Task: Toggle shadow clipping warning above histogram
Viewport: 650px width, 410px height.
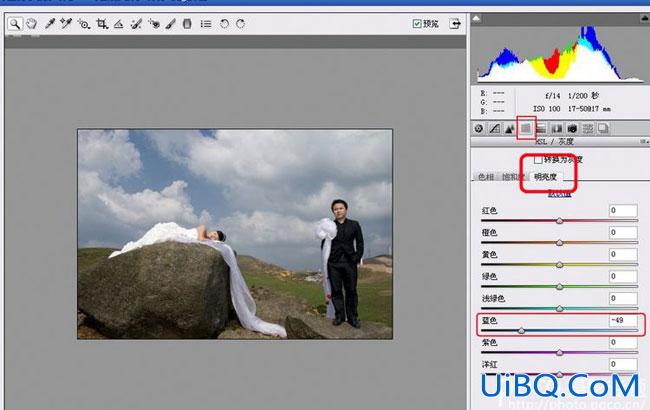Action: (476, 18)
